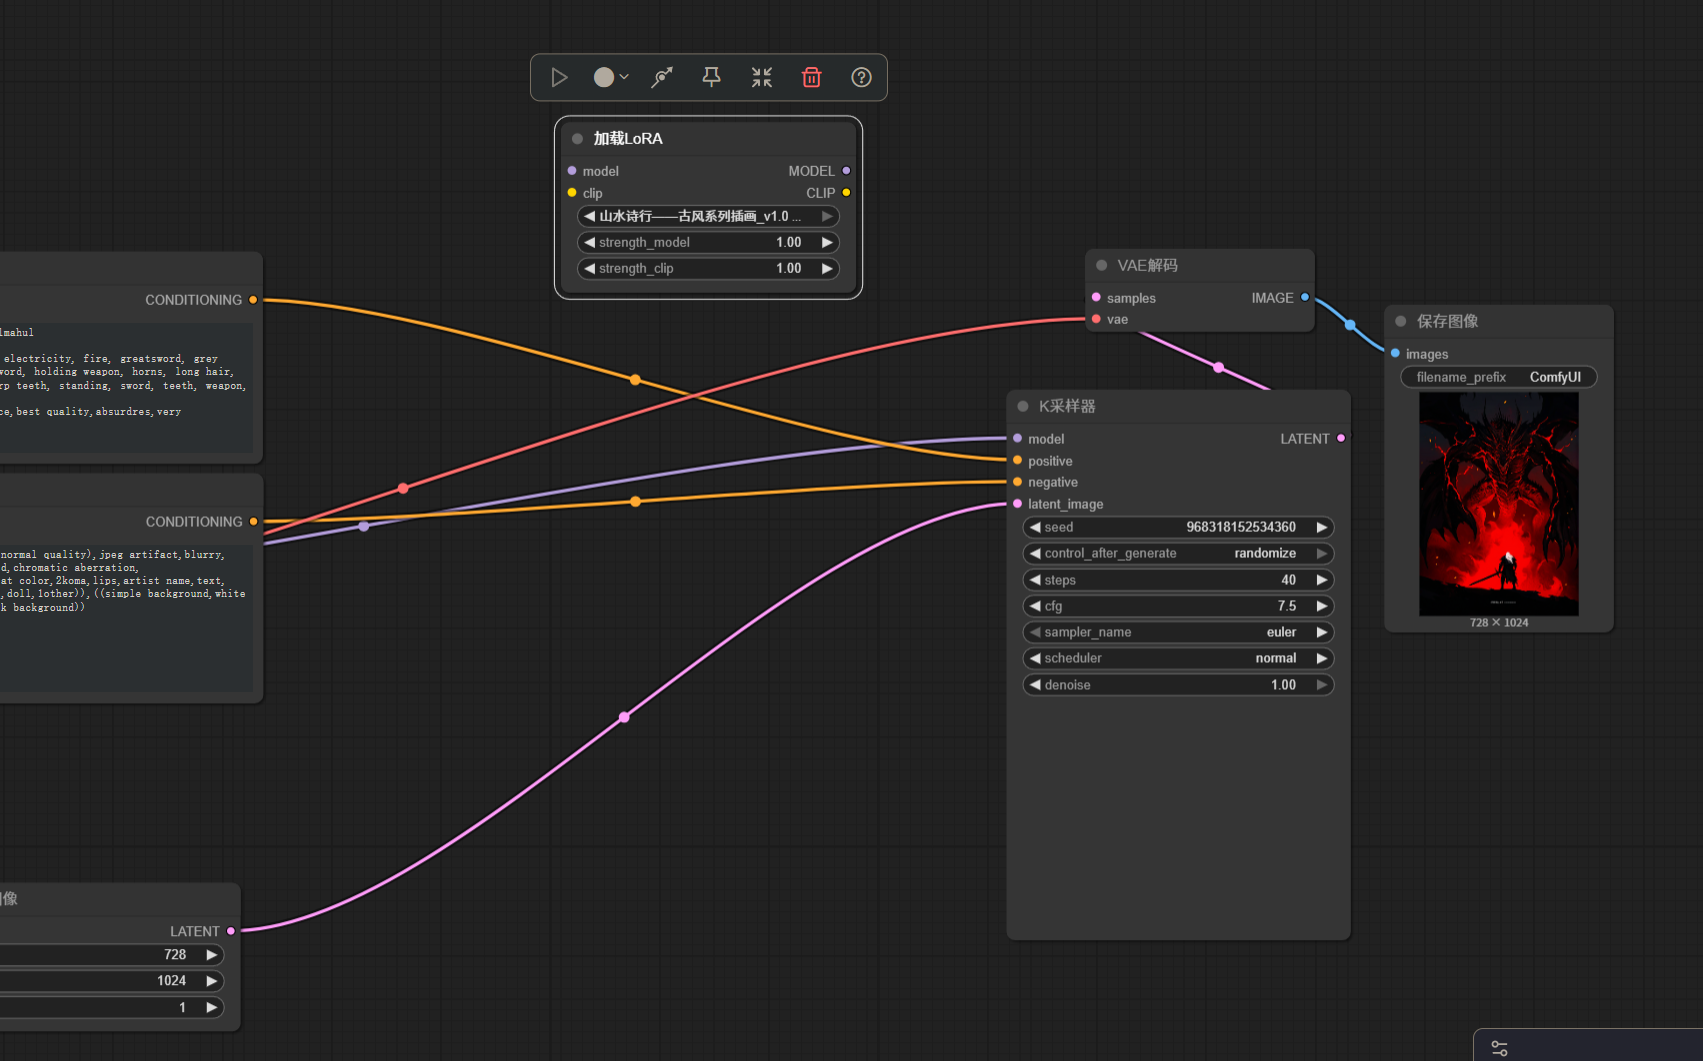The width and height of the screenshot is (1703, 1061).
Task: Toggle collapse dot on the 加载LoRA node
Action: click(x=577, y=138)
